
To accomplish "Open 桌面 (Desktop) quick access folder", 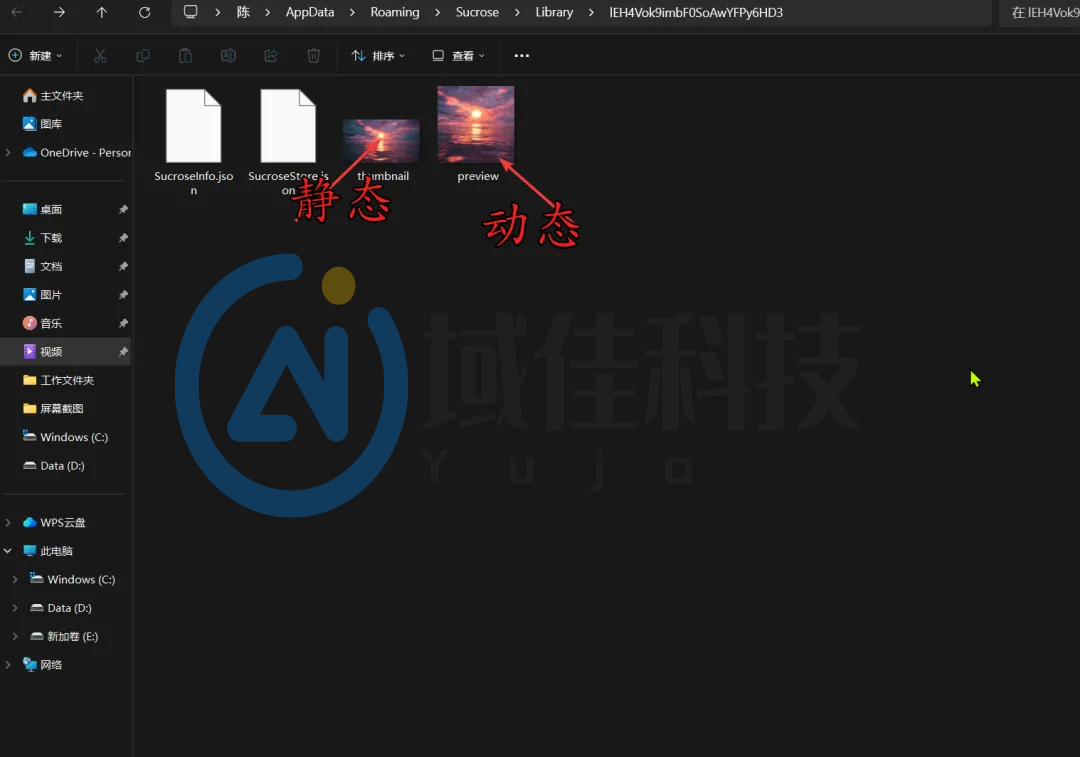I will [43, 209].
